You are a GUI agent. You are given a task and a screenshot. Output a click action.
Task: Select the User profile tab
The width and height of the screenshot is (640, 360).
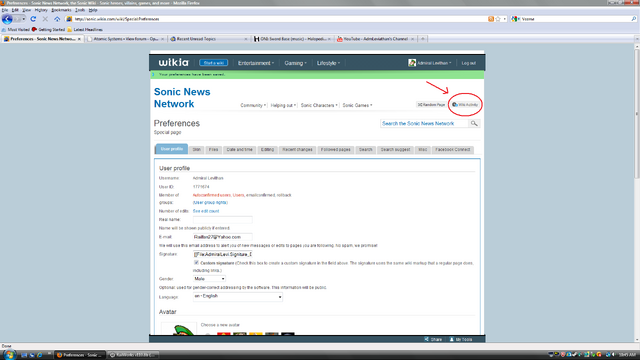click(x=171, y=149)
